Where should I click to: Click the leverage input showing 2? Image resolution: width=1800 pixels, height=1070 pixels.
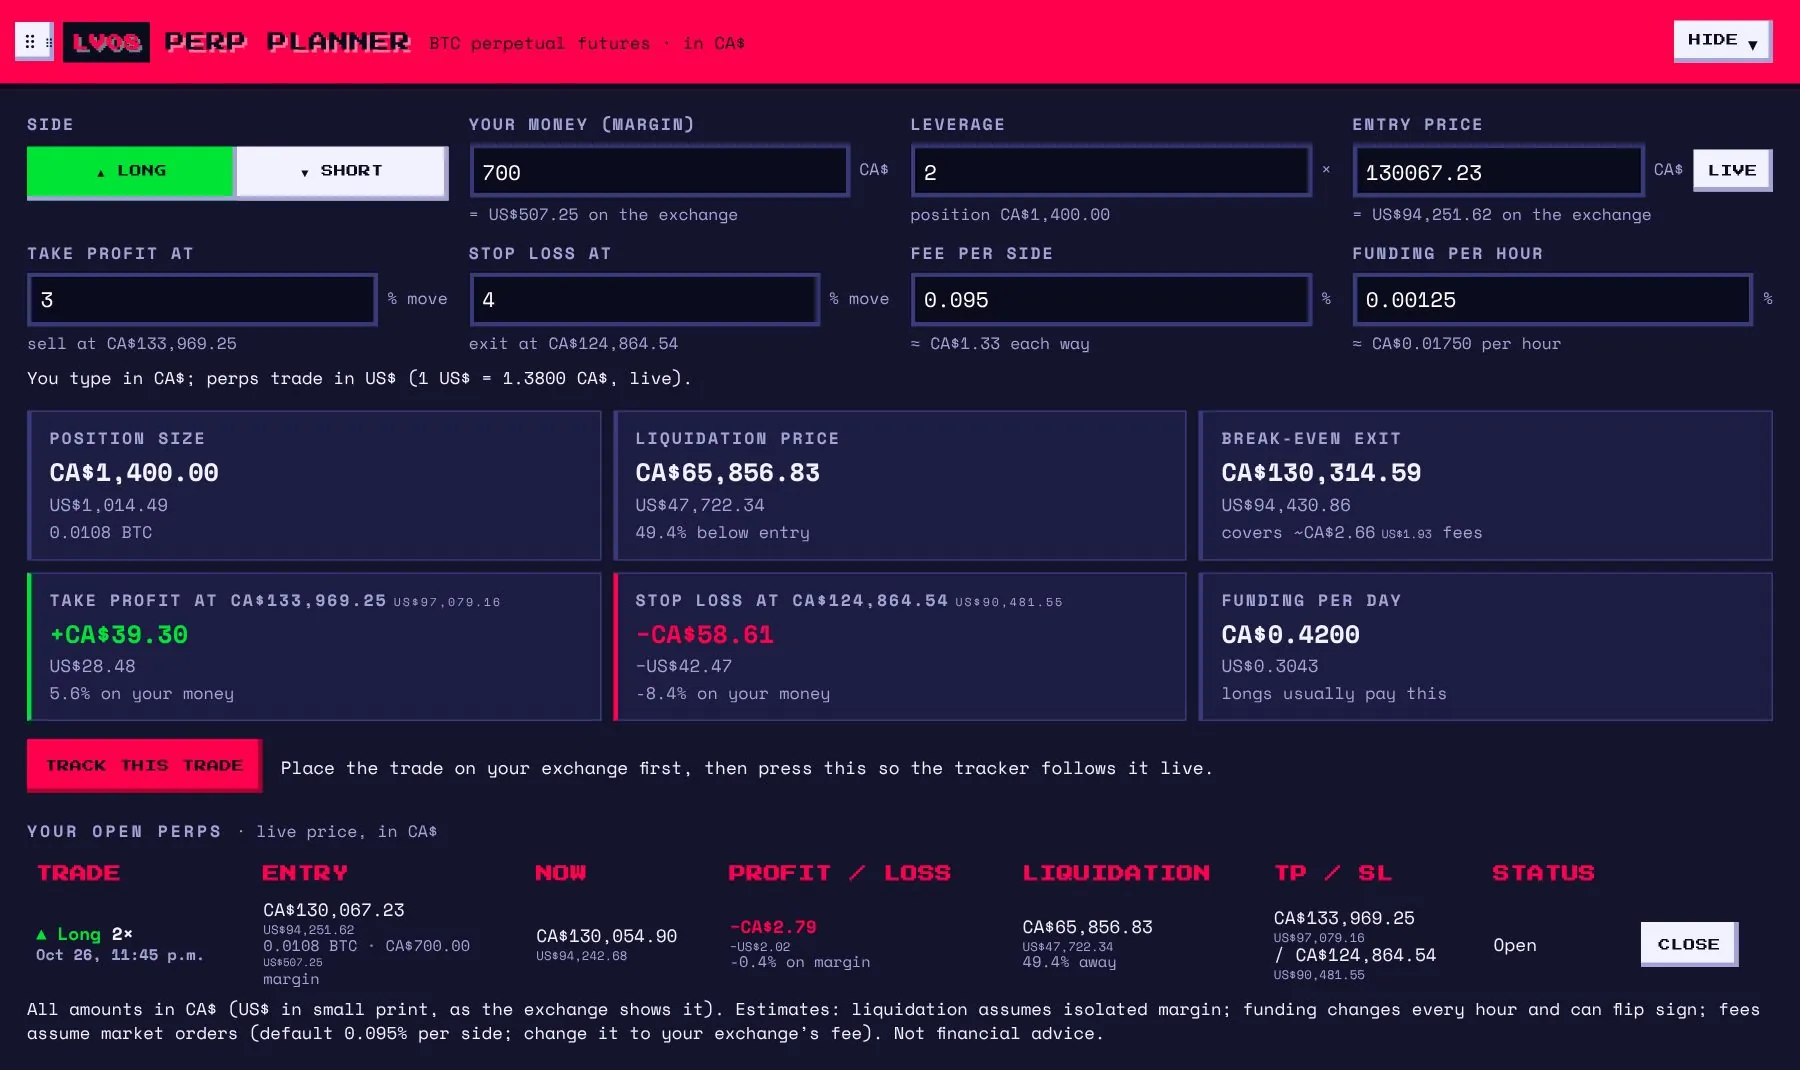[x=1111, y=172]
